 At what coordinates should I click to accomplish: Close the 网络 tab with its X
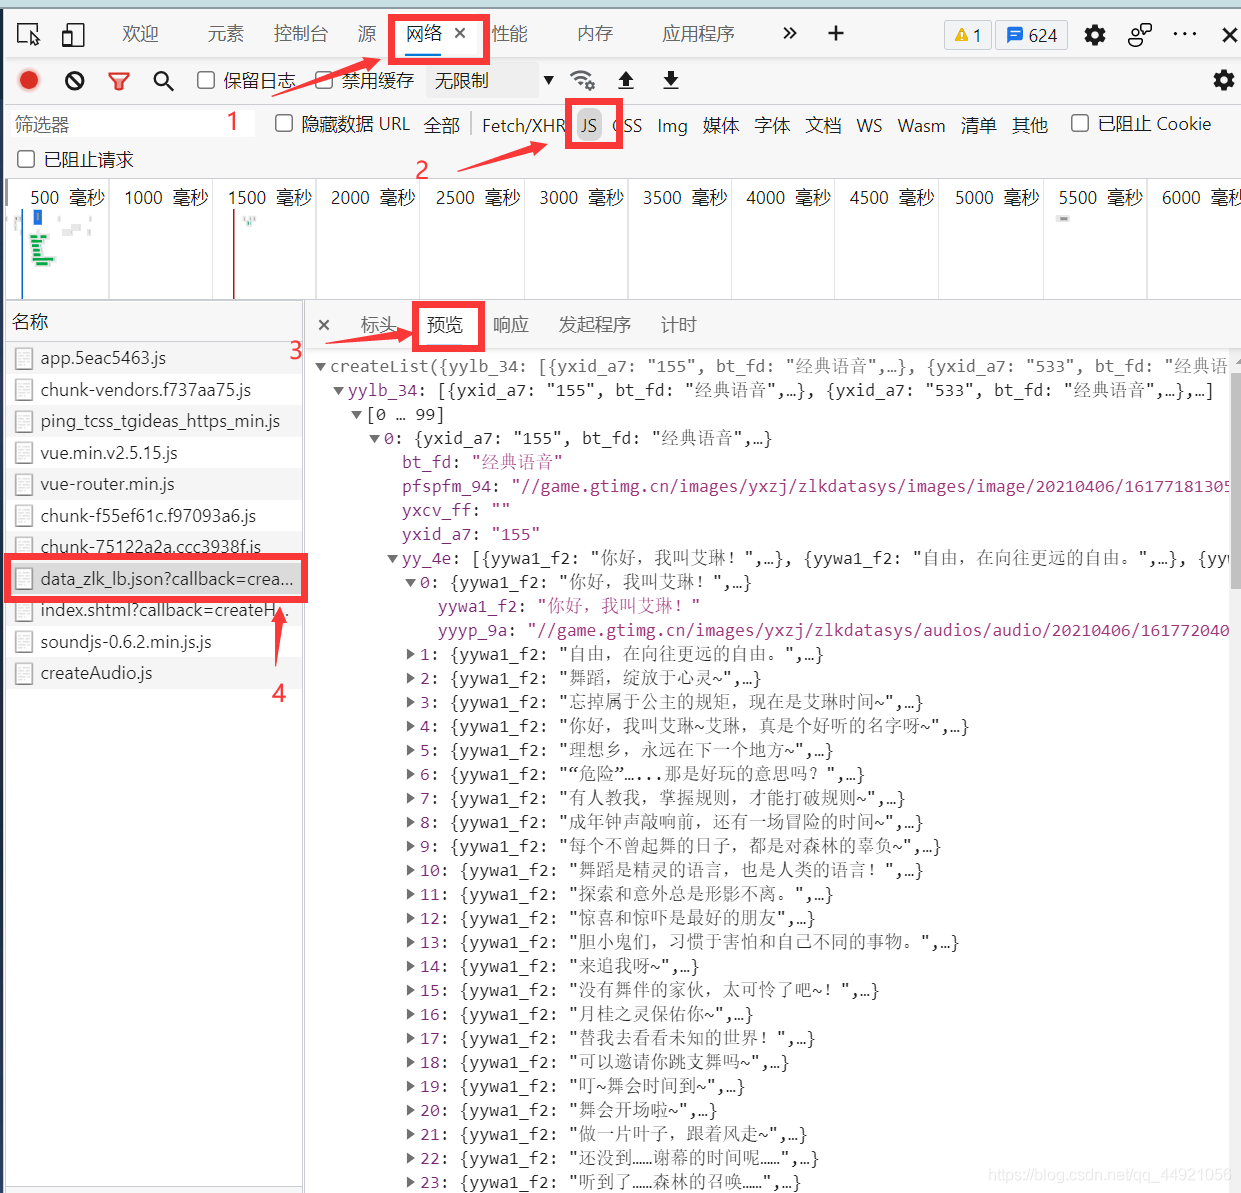pos(460,33)
